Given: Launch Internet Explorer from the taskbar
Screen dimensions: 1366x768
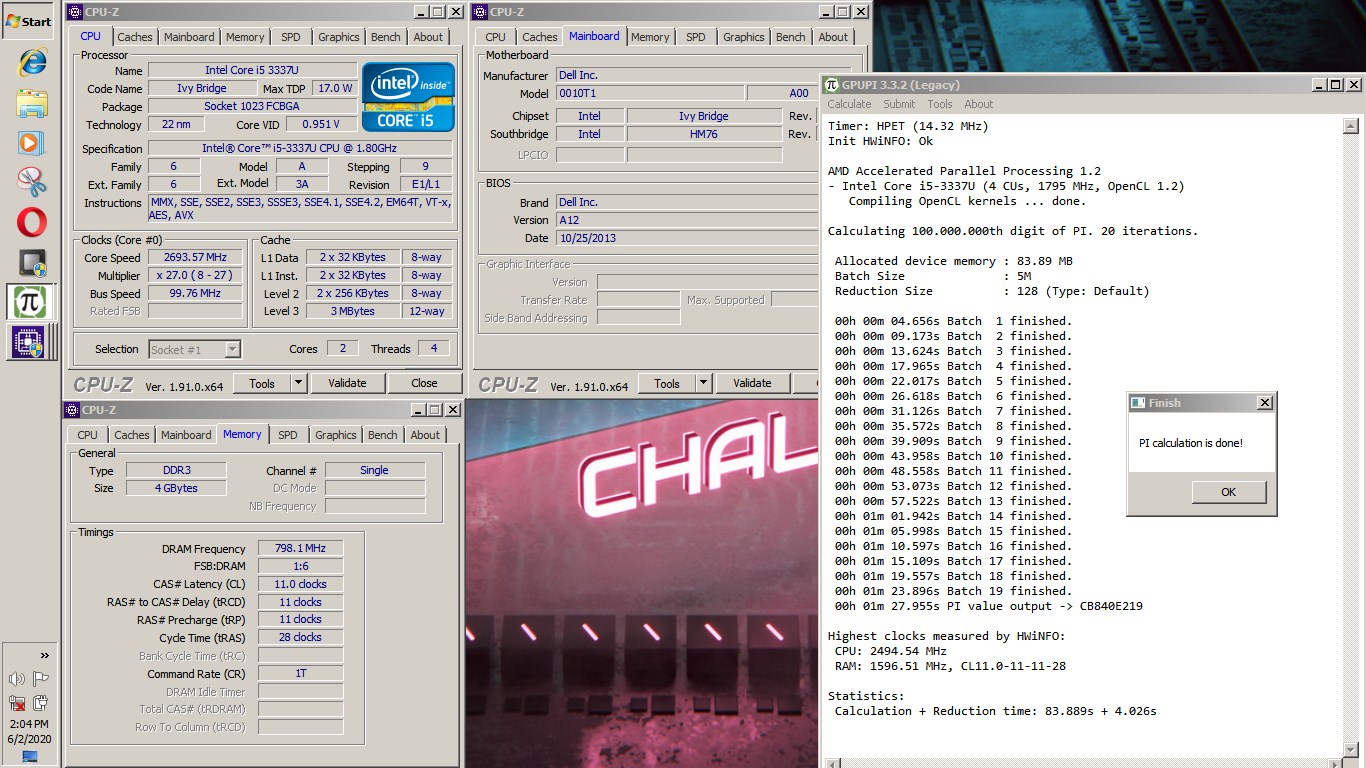Looking at the screenshot, I should tap(32, 62).
